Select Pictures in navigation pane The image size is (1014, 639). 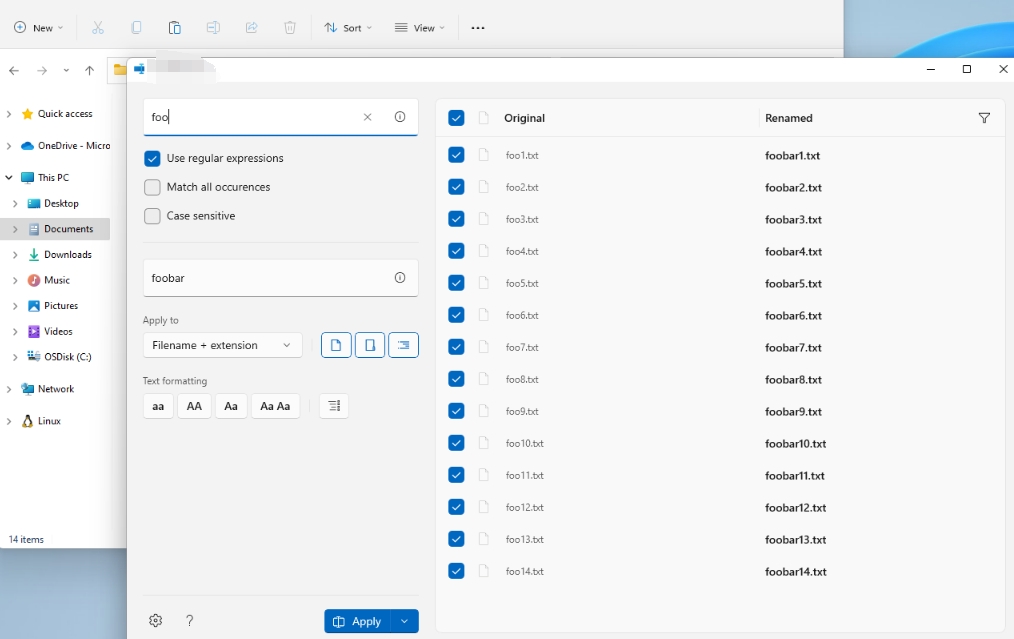(x=61, y=306)
